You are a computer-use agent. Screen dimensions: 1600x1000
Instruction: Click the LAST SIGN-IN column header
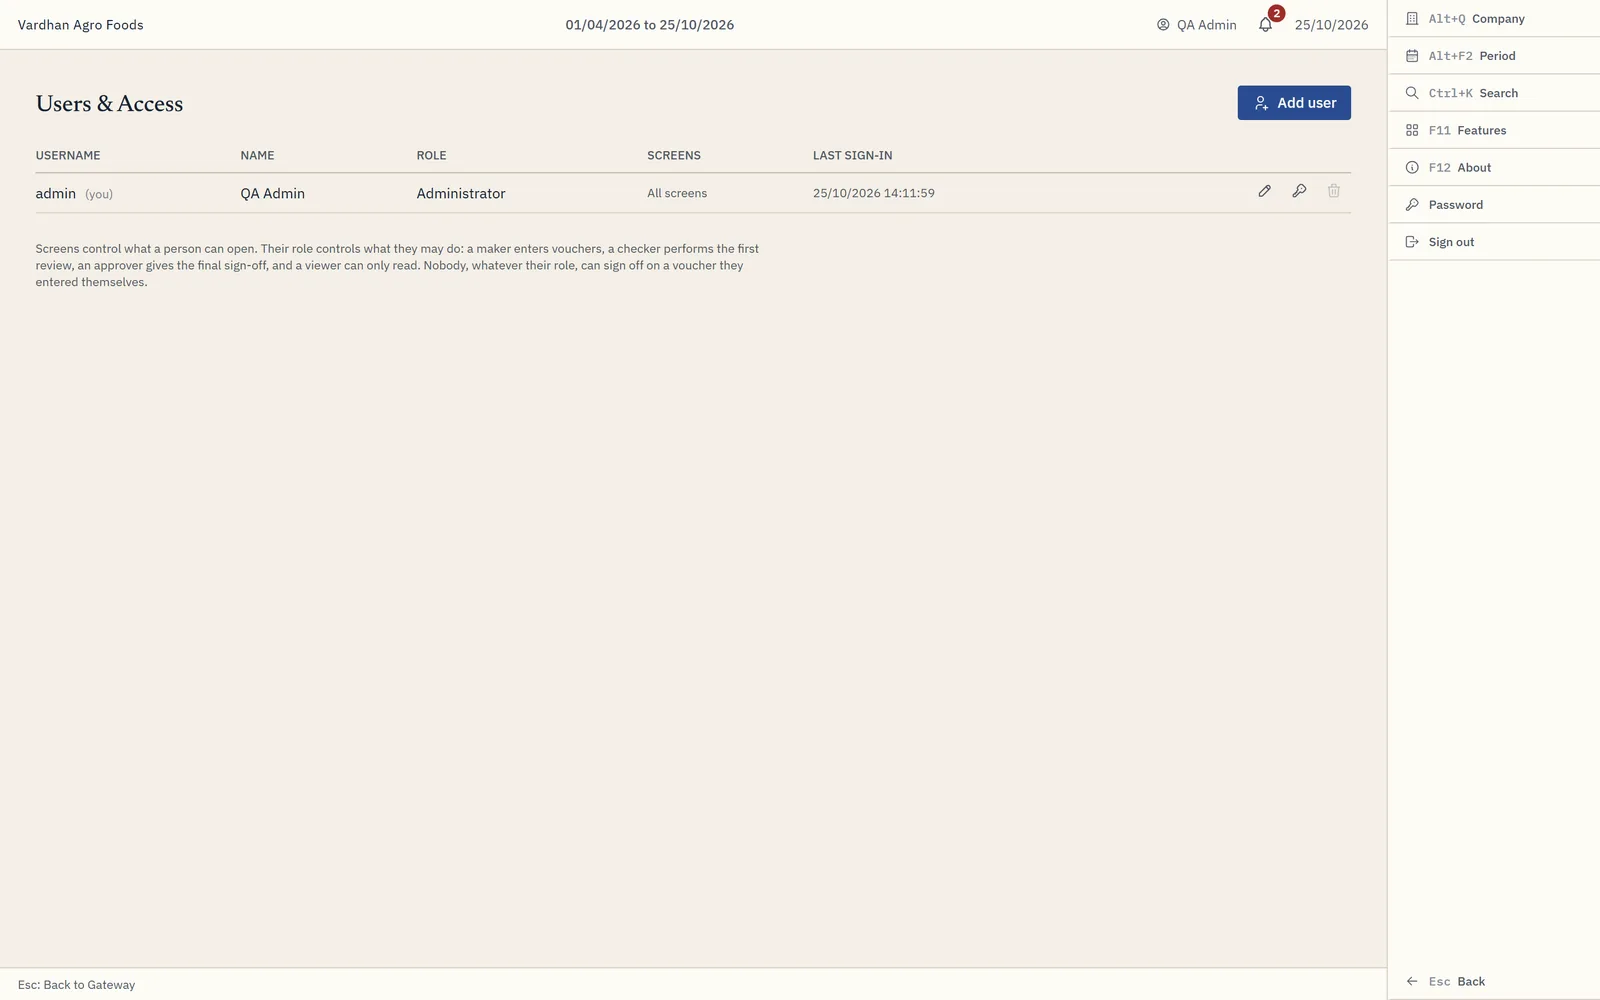pos(852,155)
